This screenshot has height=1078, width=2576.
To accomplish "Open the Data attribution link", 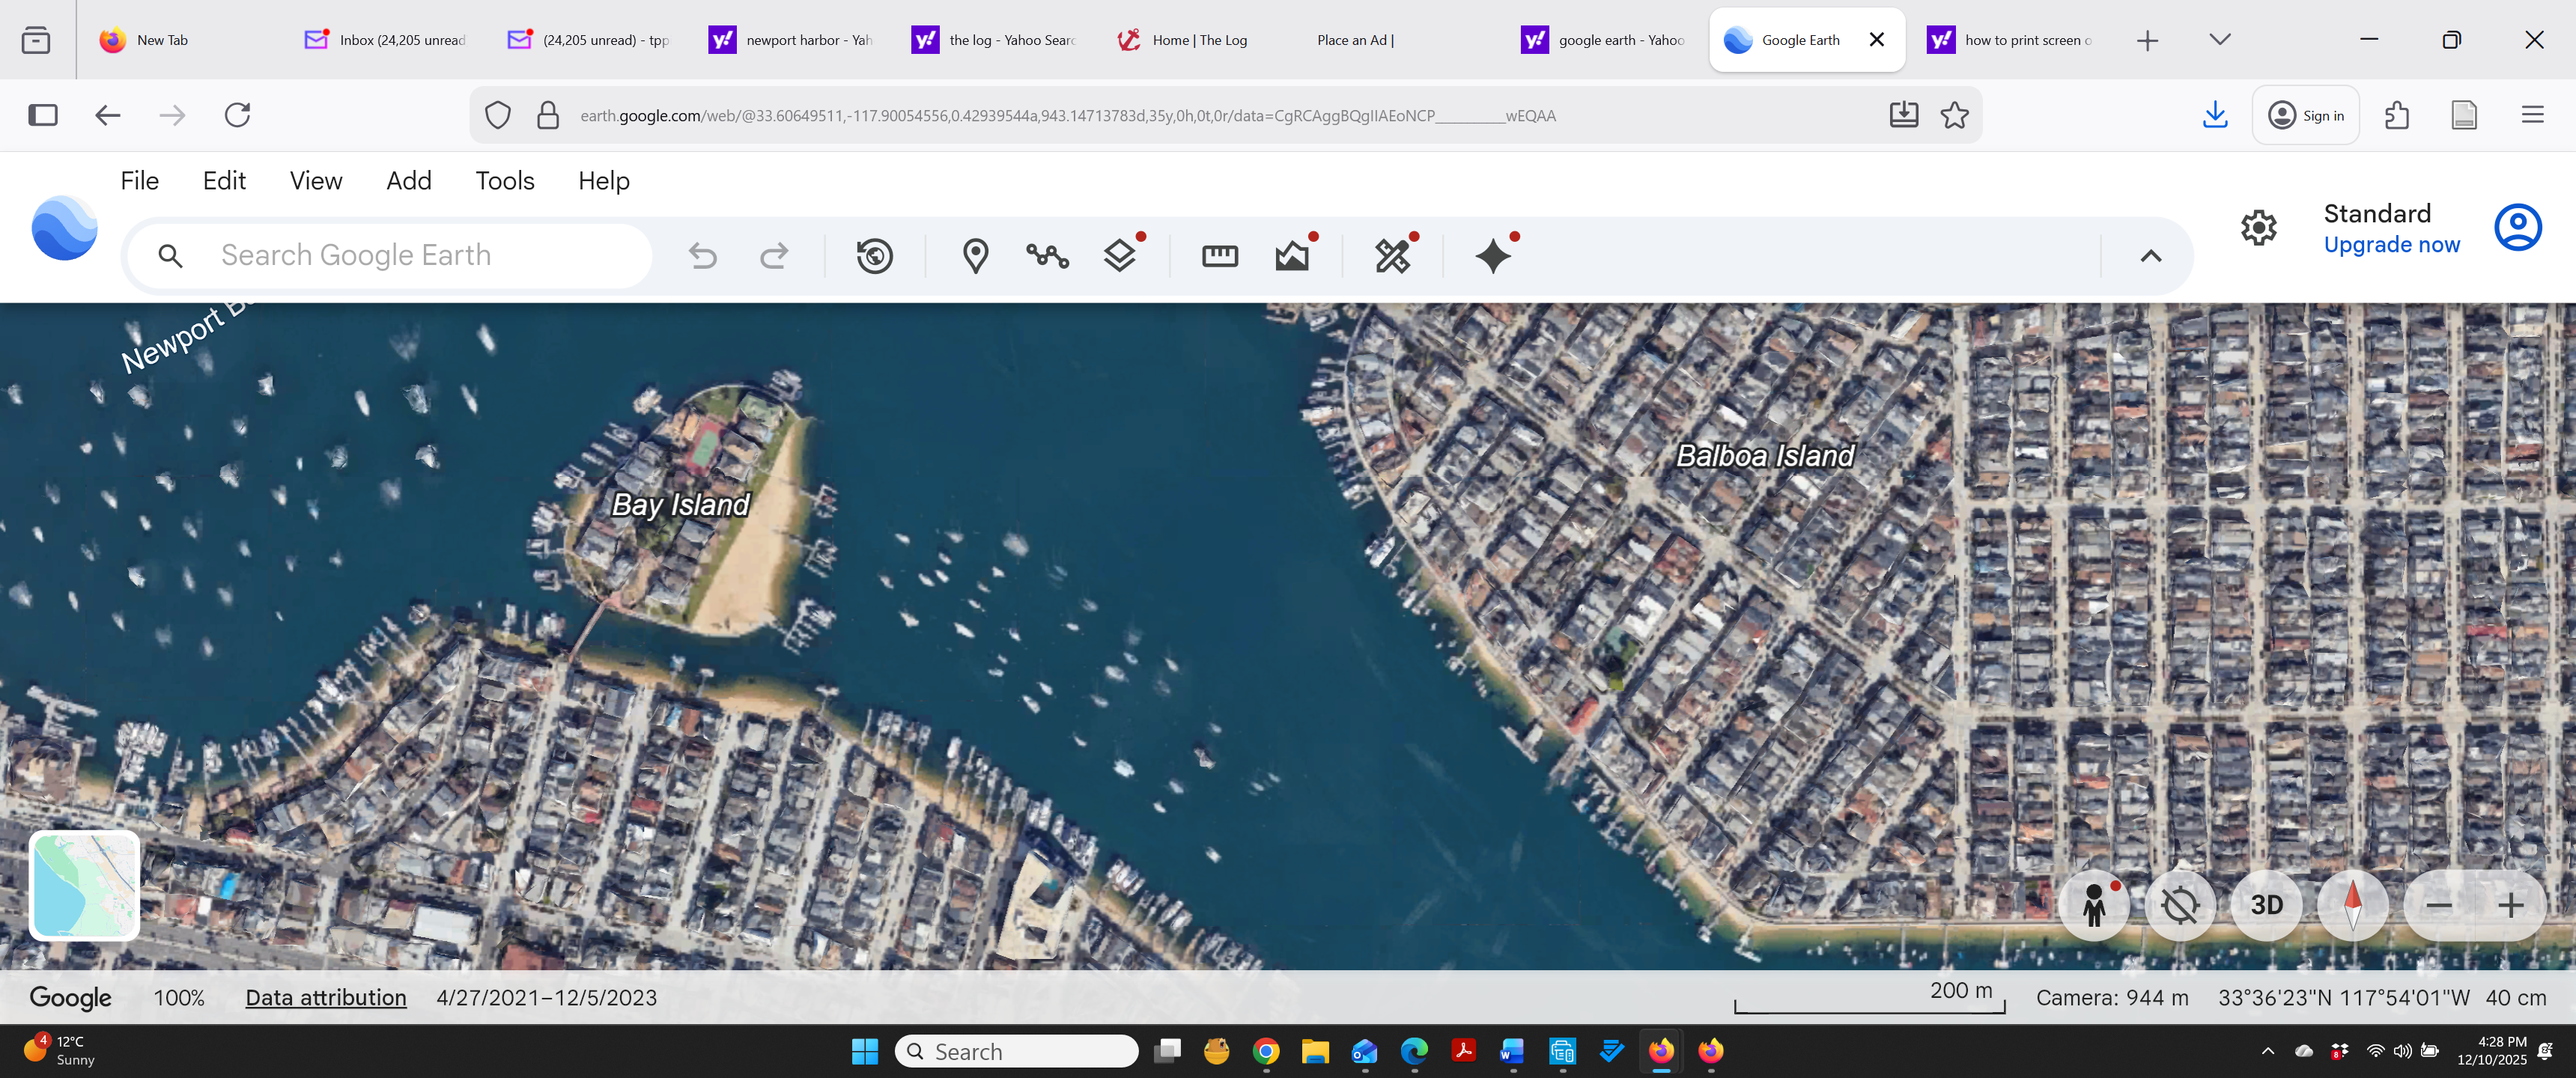I will pos(326,998).
